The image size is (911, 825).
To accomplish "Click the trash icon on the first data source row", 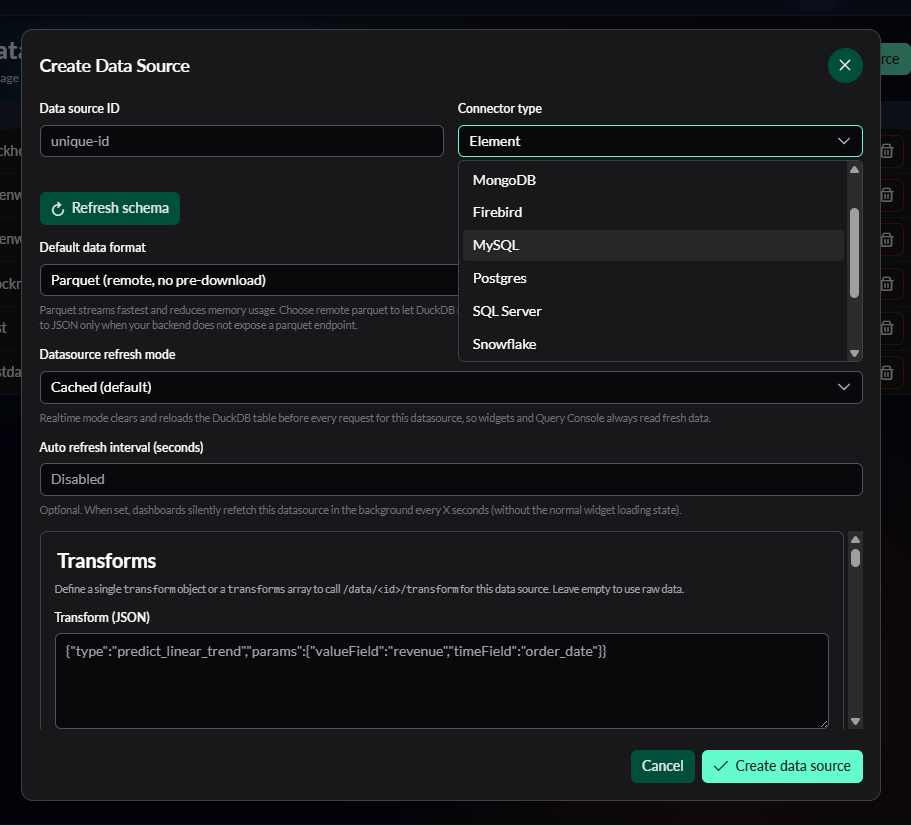I will (886, 151).
